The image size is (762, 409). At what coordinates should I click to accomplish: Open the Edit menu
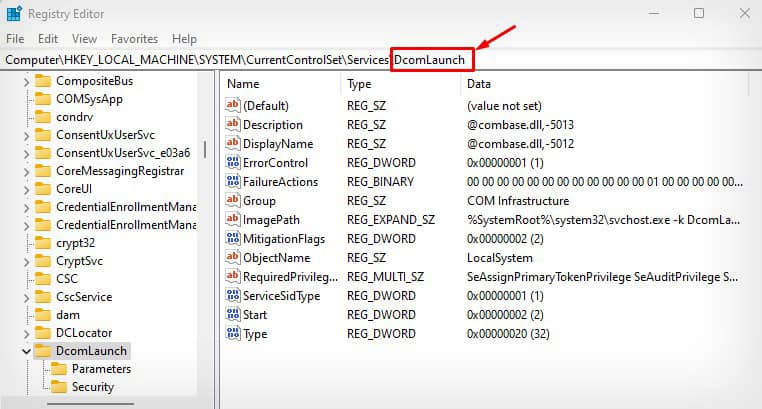(48, 39)
